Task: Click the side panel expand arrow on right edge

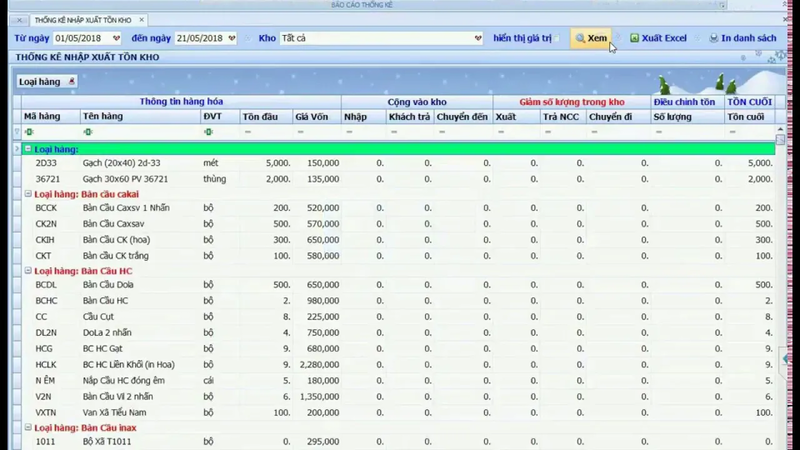Action: point(783,357)
